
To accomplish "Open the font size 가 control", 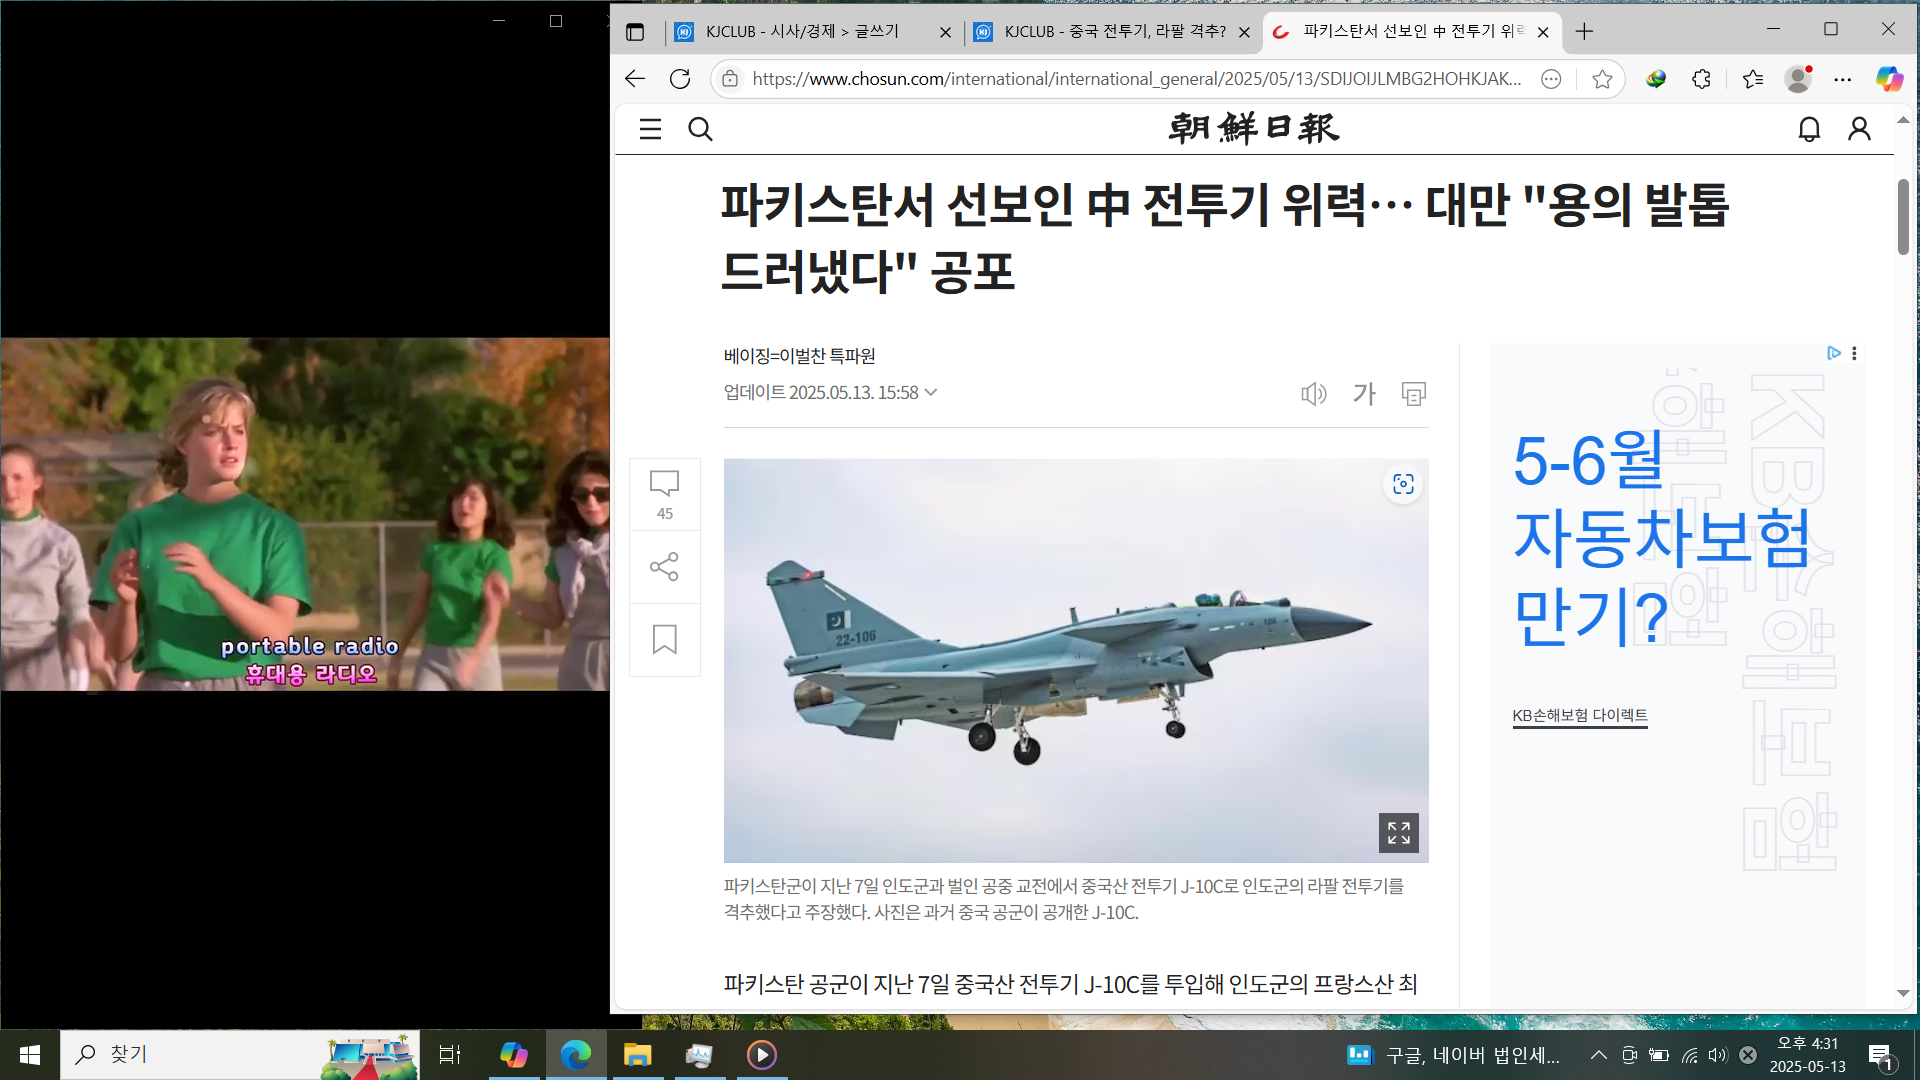I will coord(1364,394).
